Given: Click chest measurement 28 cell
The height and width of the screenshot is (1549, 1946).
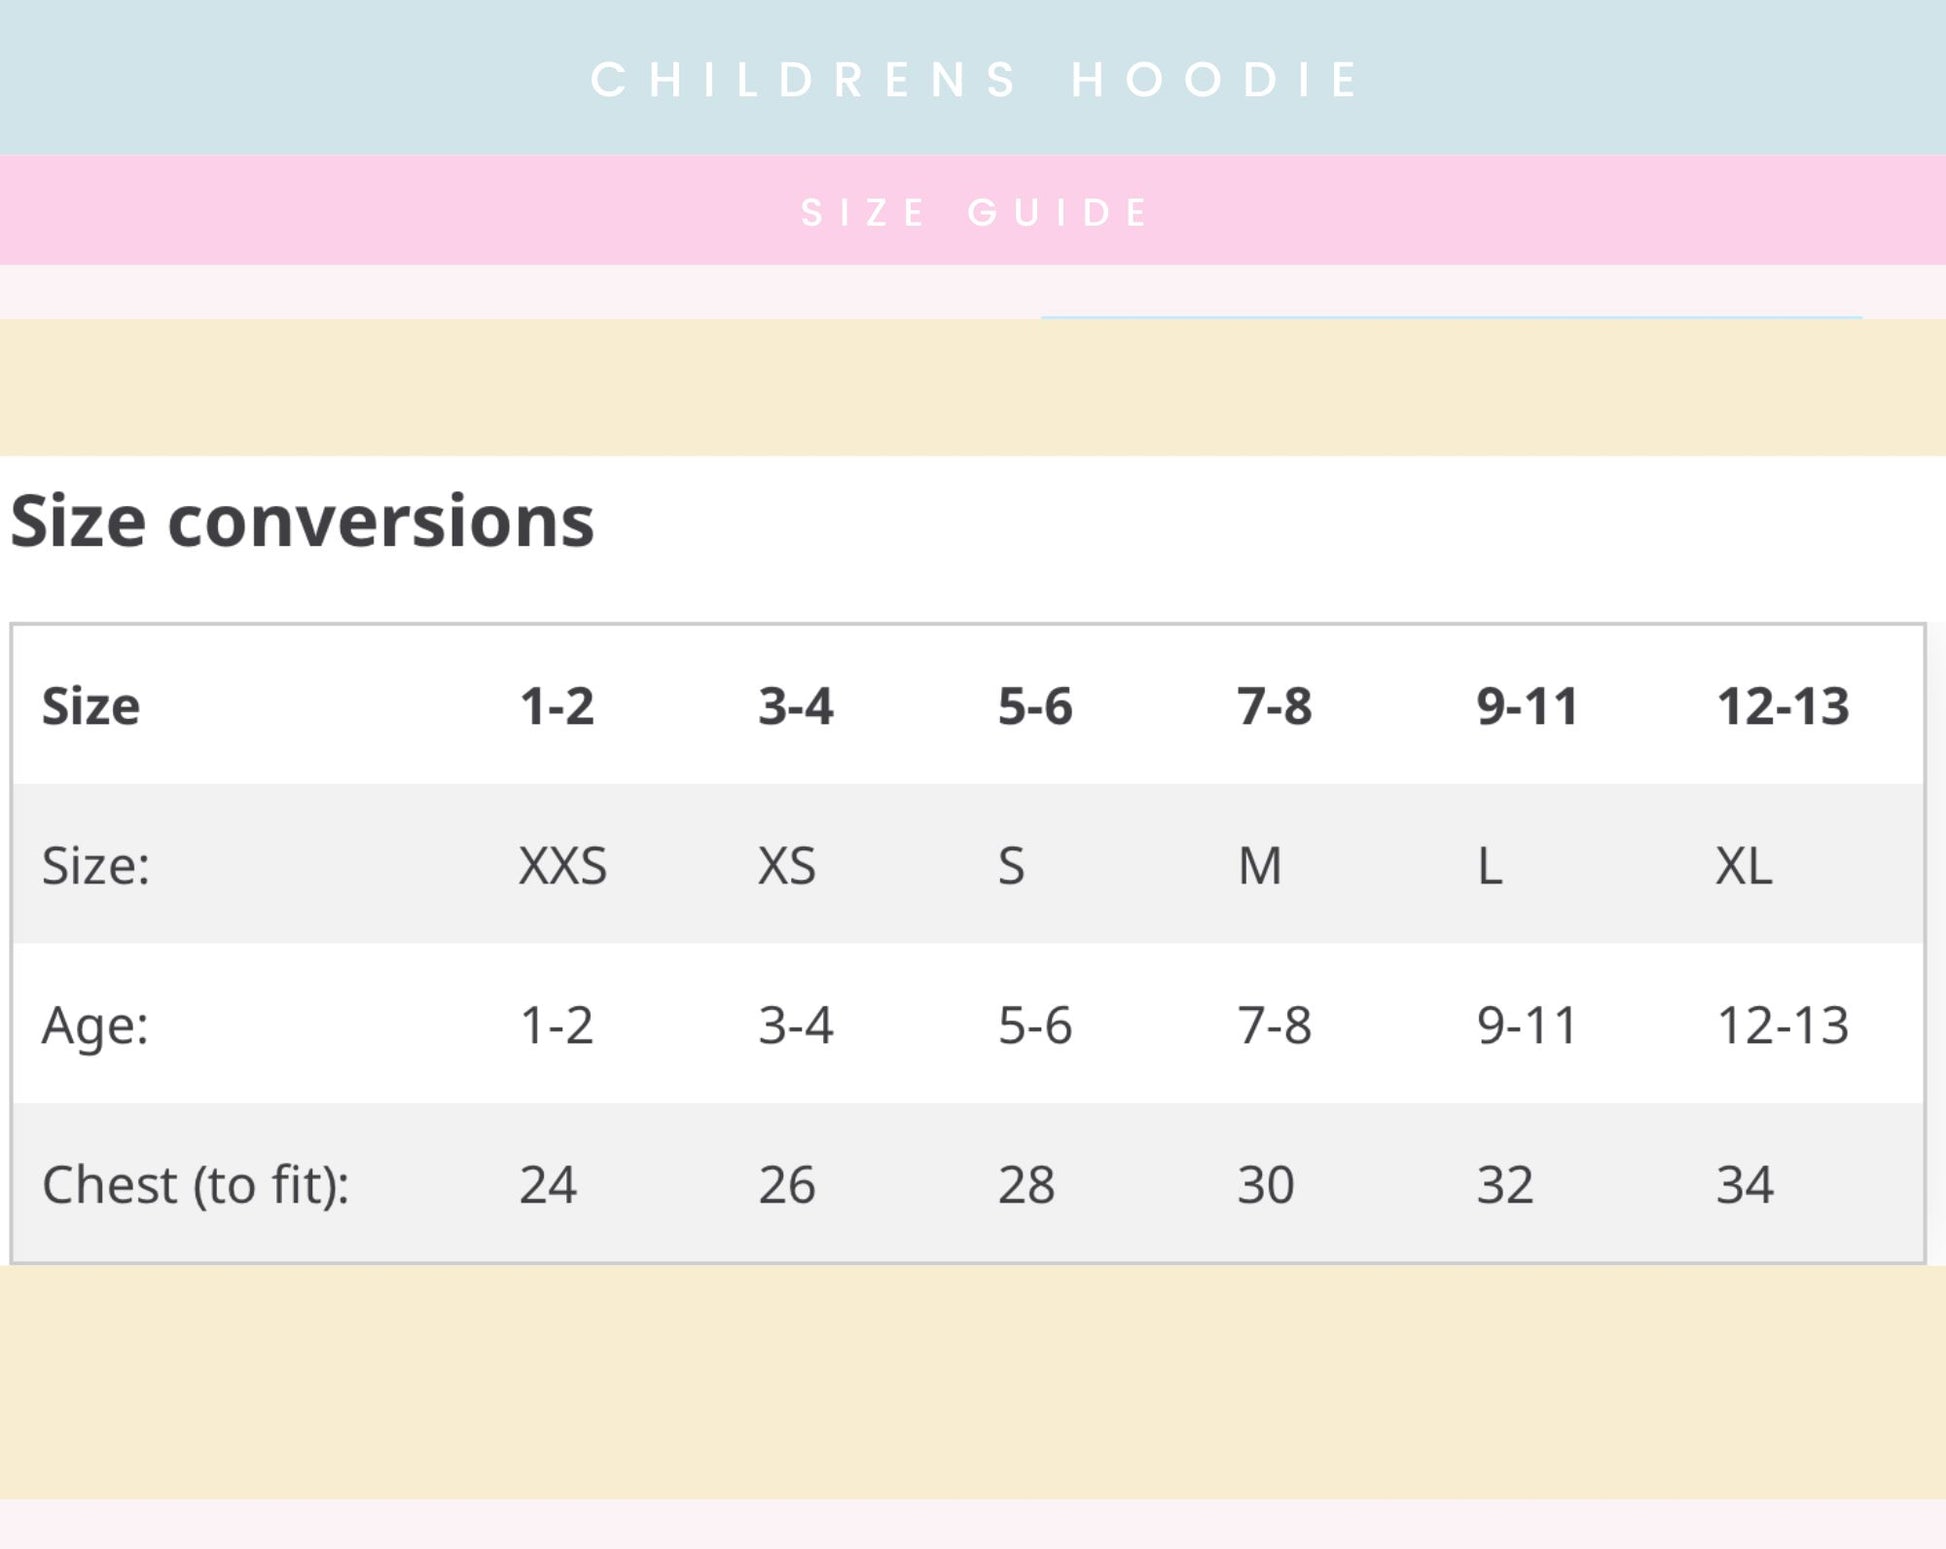Looking at the screenshot, I should click(1026, 1185).
